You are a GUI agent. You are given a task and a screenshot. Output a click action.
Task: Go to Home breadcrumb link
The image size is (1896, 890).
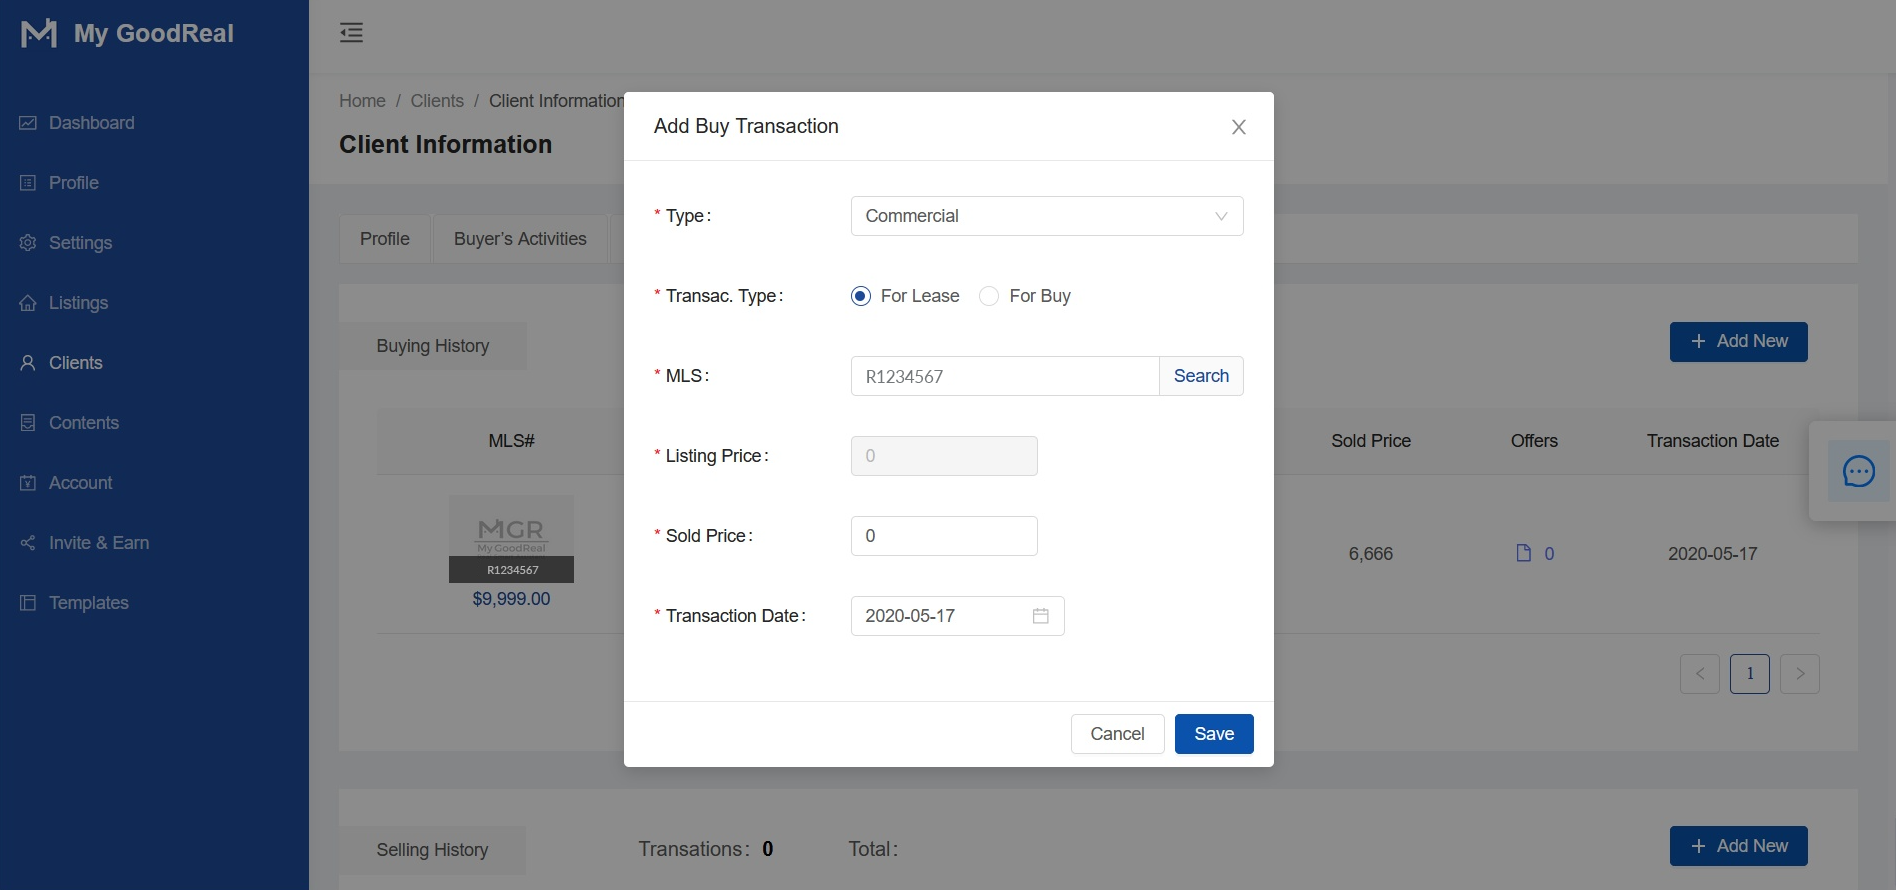[362, 101]
